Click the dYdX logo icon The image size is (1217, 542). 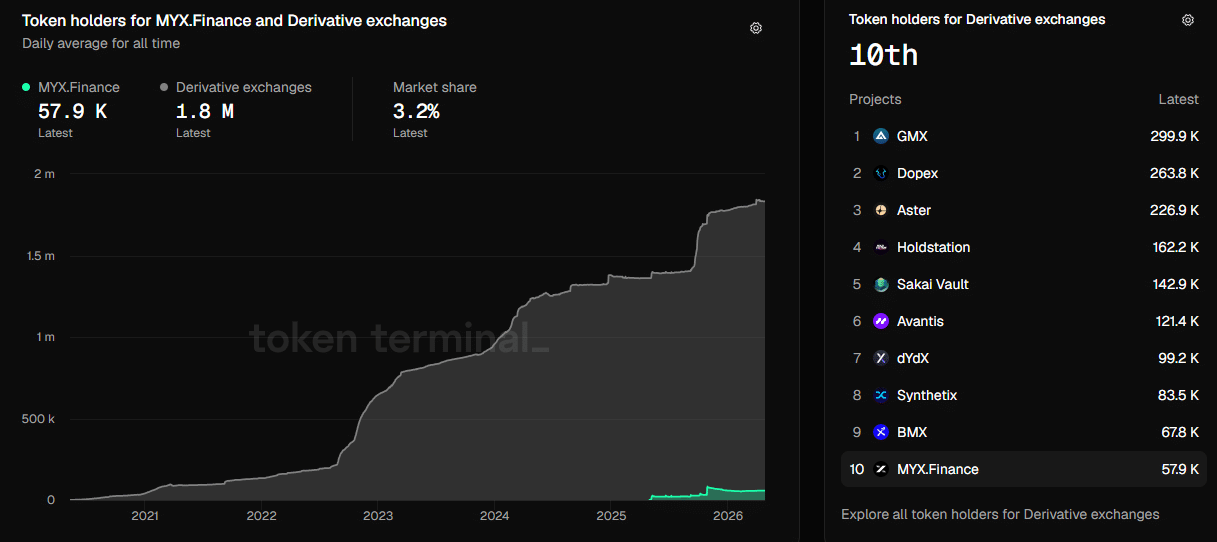pyautogui.click(x=881, y=358)
